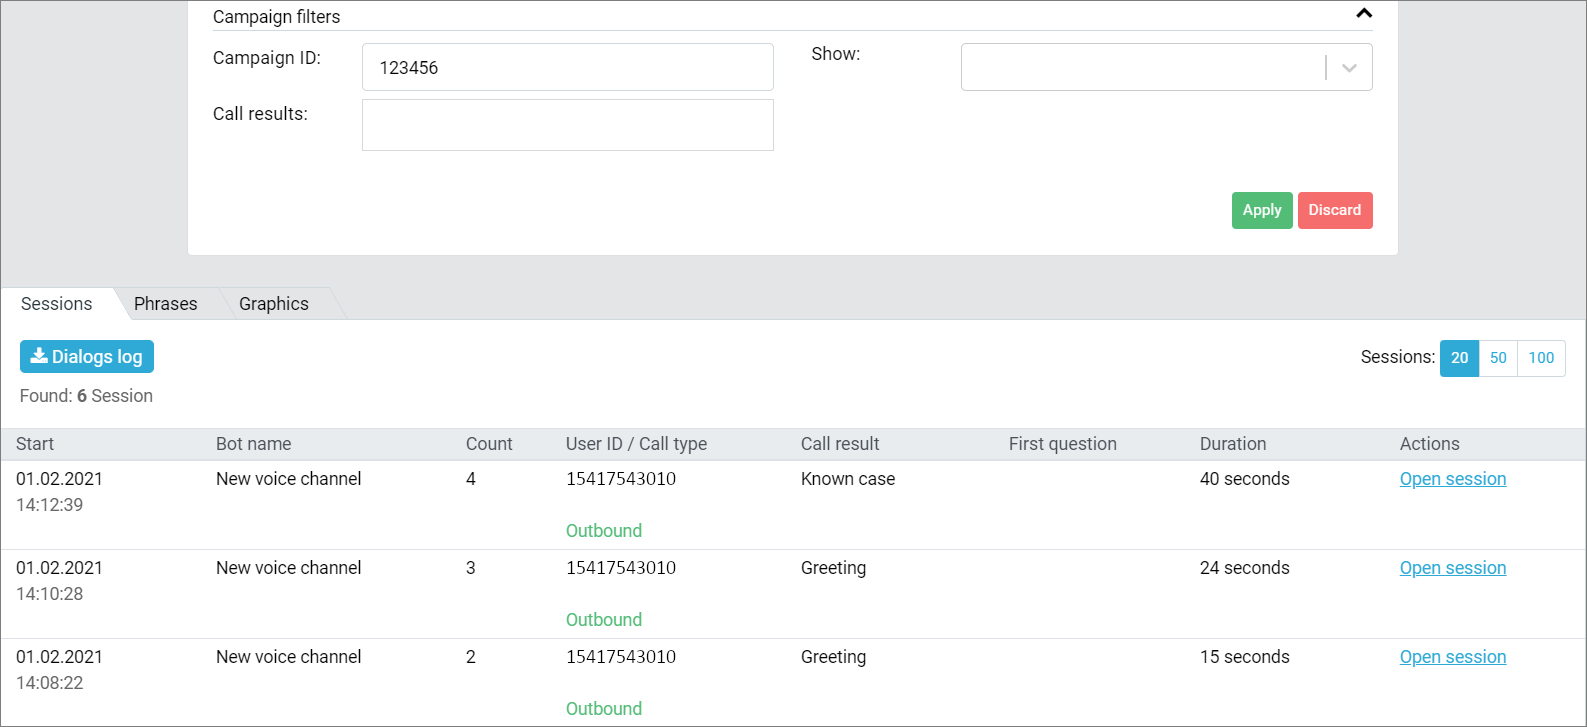1587x727 pixels.
Task: Open session started at 14:08:22
Action: (1453, 657)
